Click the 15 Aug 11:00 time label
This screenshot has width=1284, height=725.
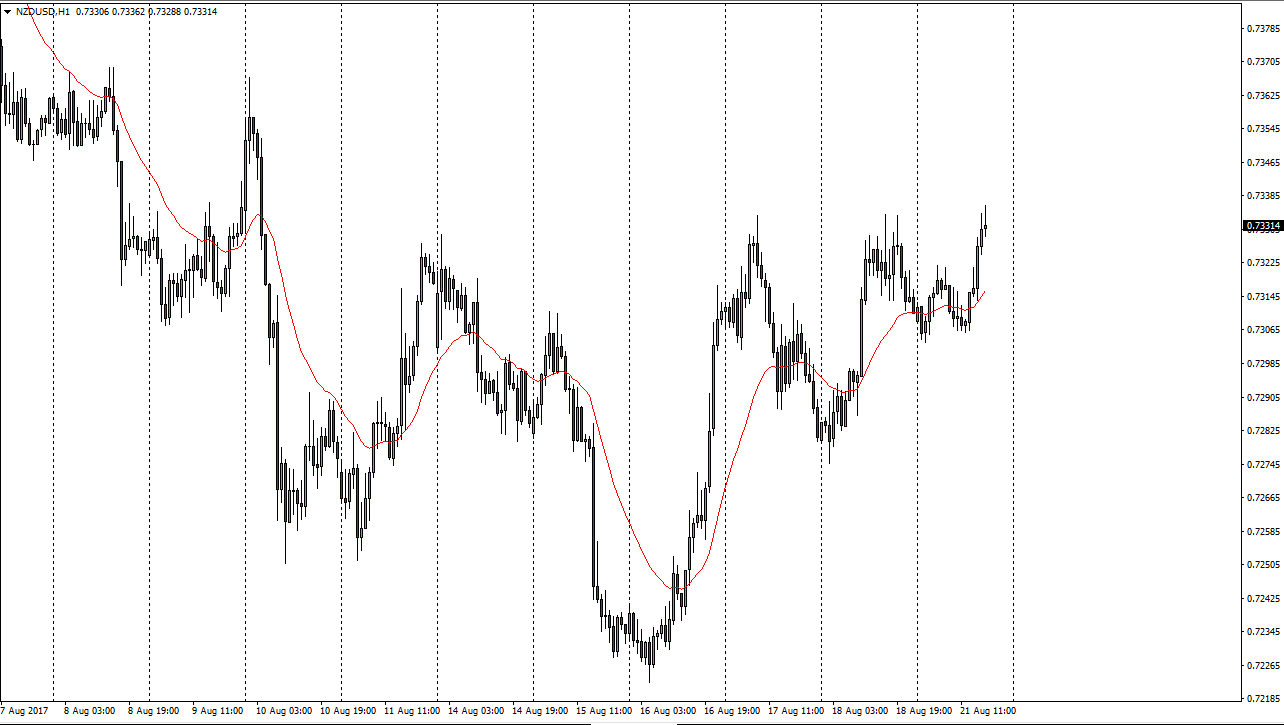pos(605,711)
